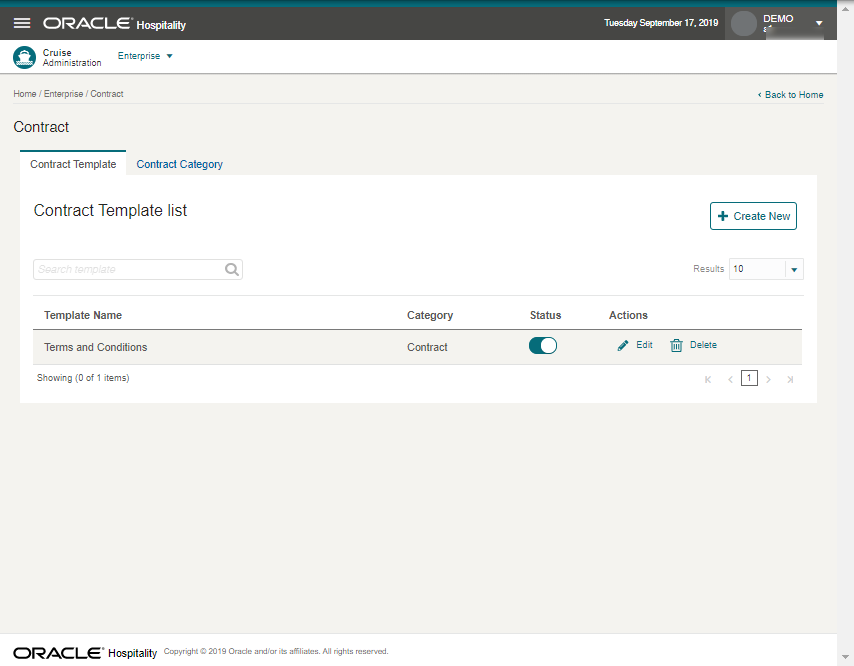The image size is (854, 666).
Task: Click Enterprise in the breadcrumb
Action: click(63, 94)
